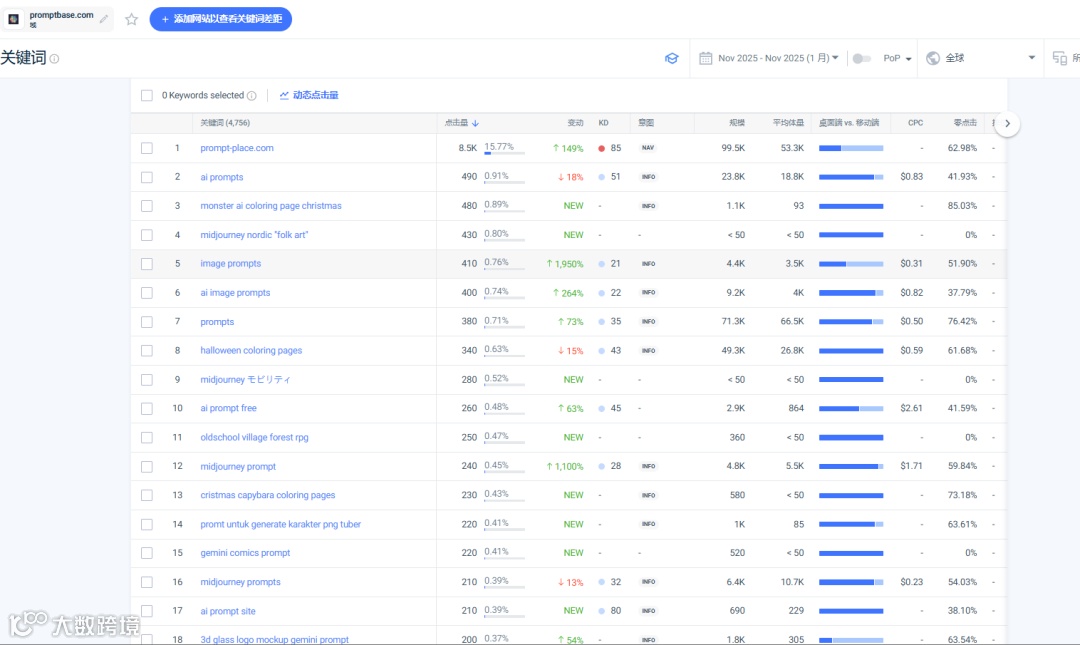This screenshot has width=1080, height=645.
Task: Open monster ai coloring page christmas keyword
Action: click(x=271, y=206)
